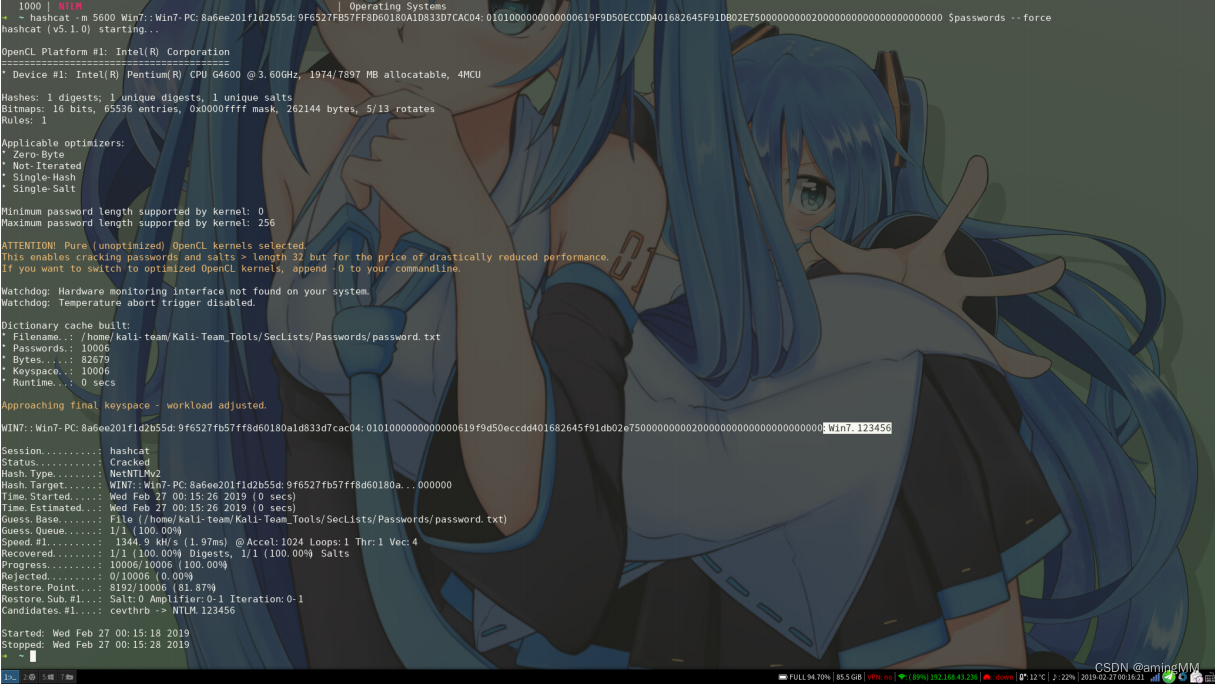
Task: Click the ethernet down status indicator
Action: point(999,677)
